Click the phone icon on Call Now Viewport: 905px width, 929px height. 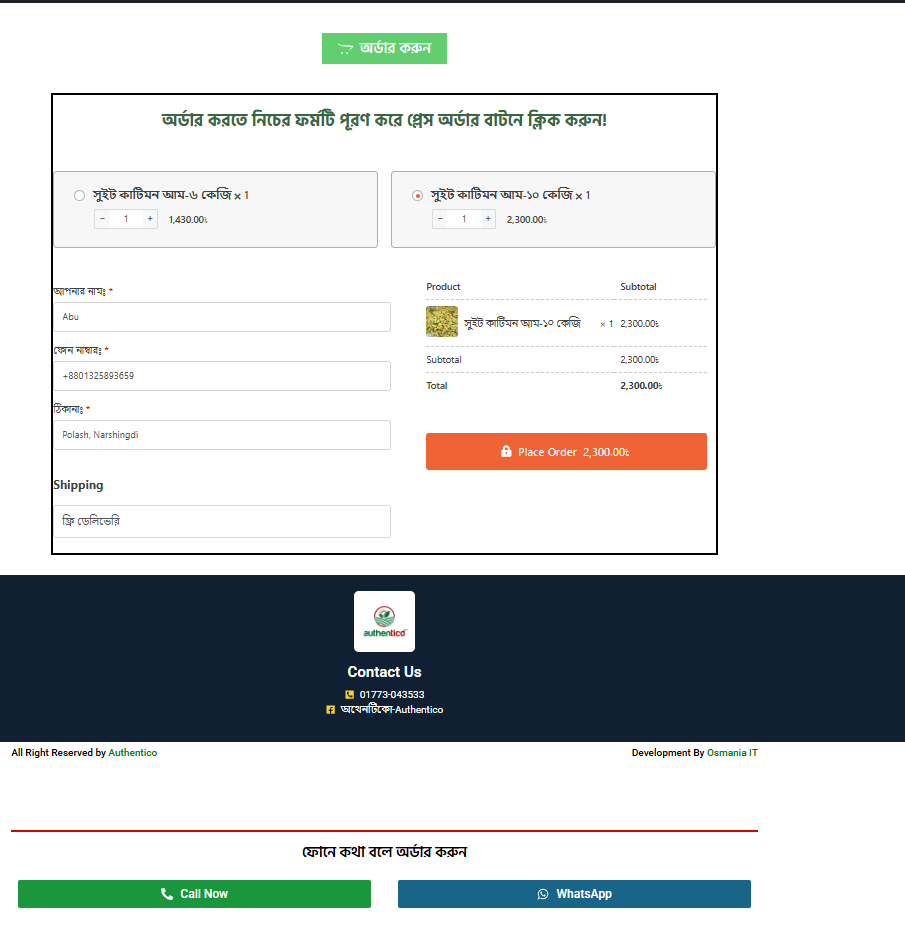tap(167, 894)
